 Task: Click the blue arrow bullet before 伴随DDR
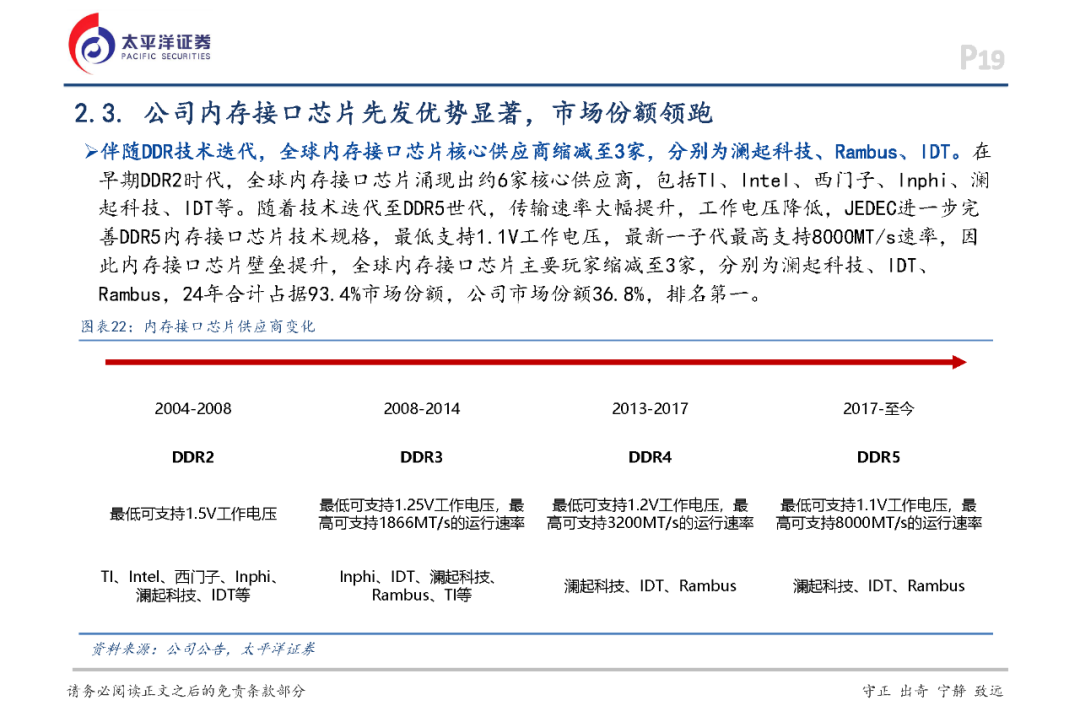click(x=91, y=152)
